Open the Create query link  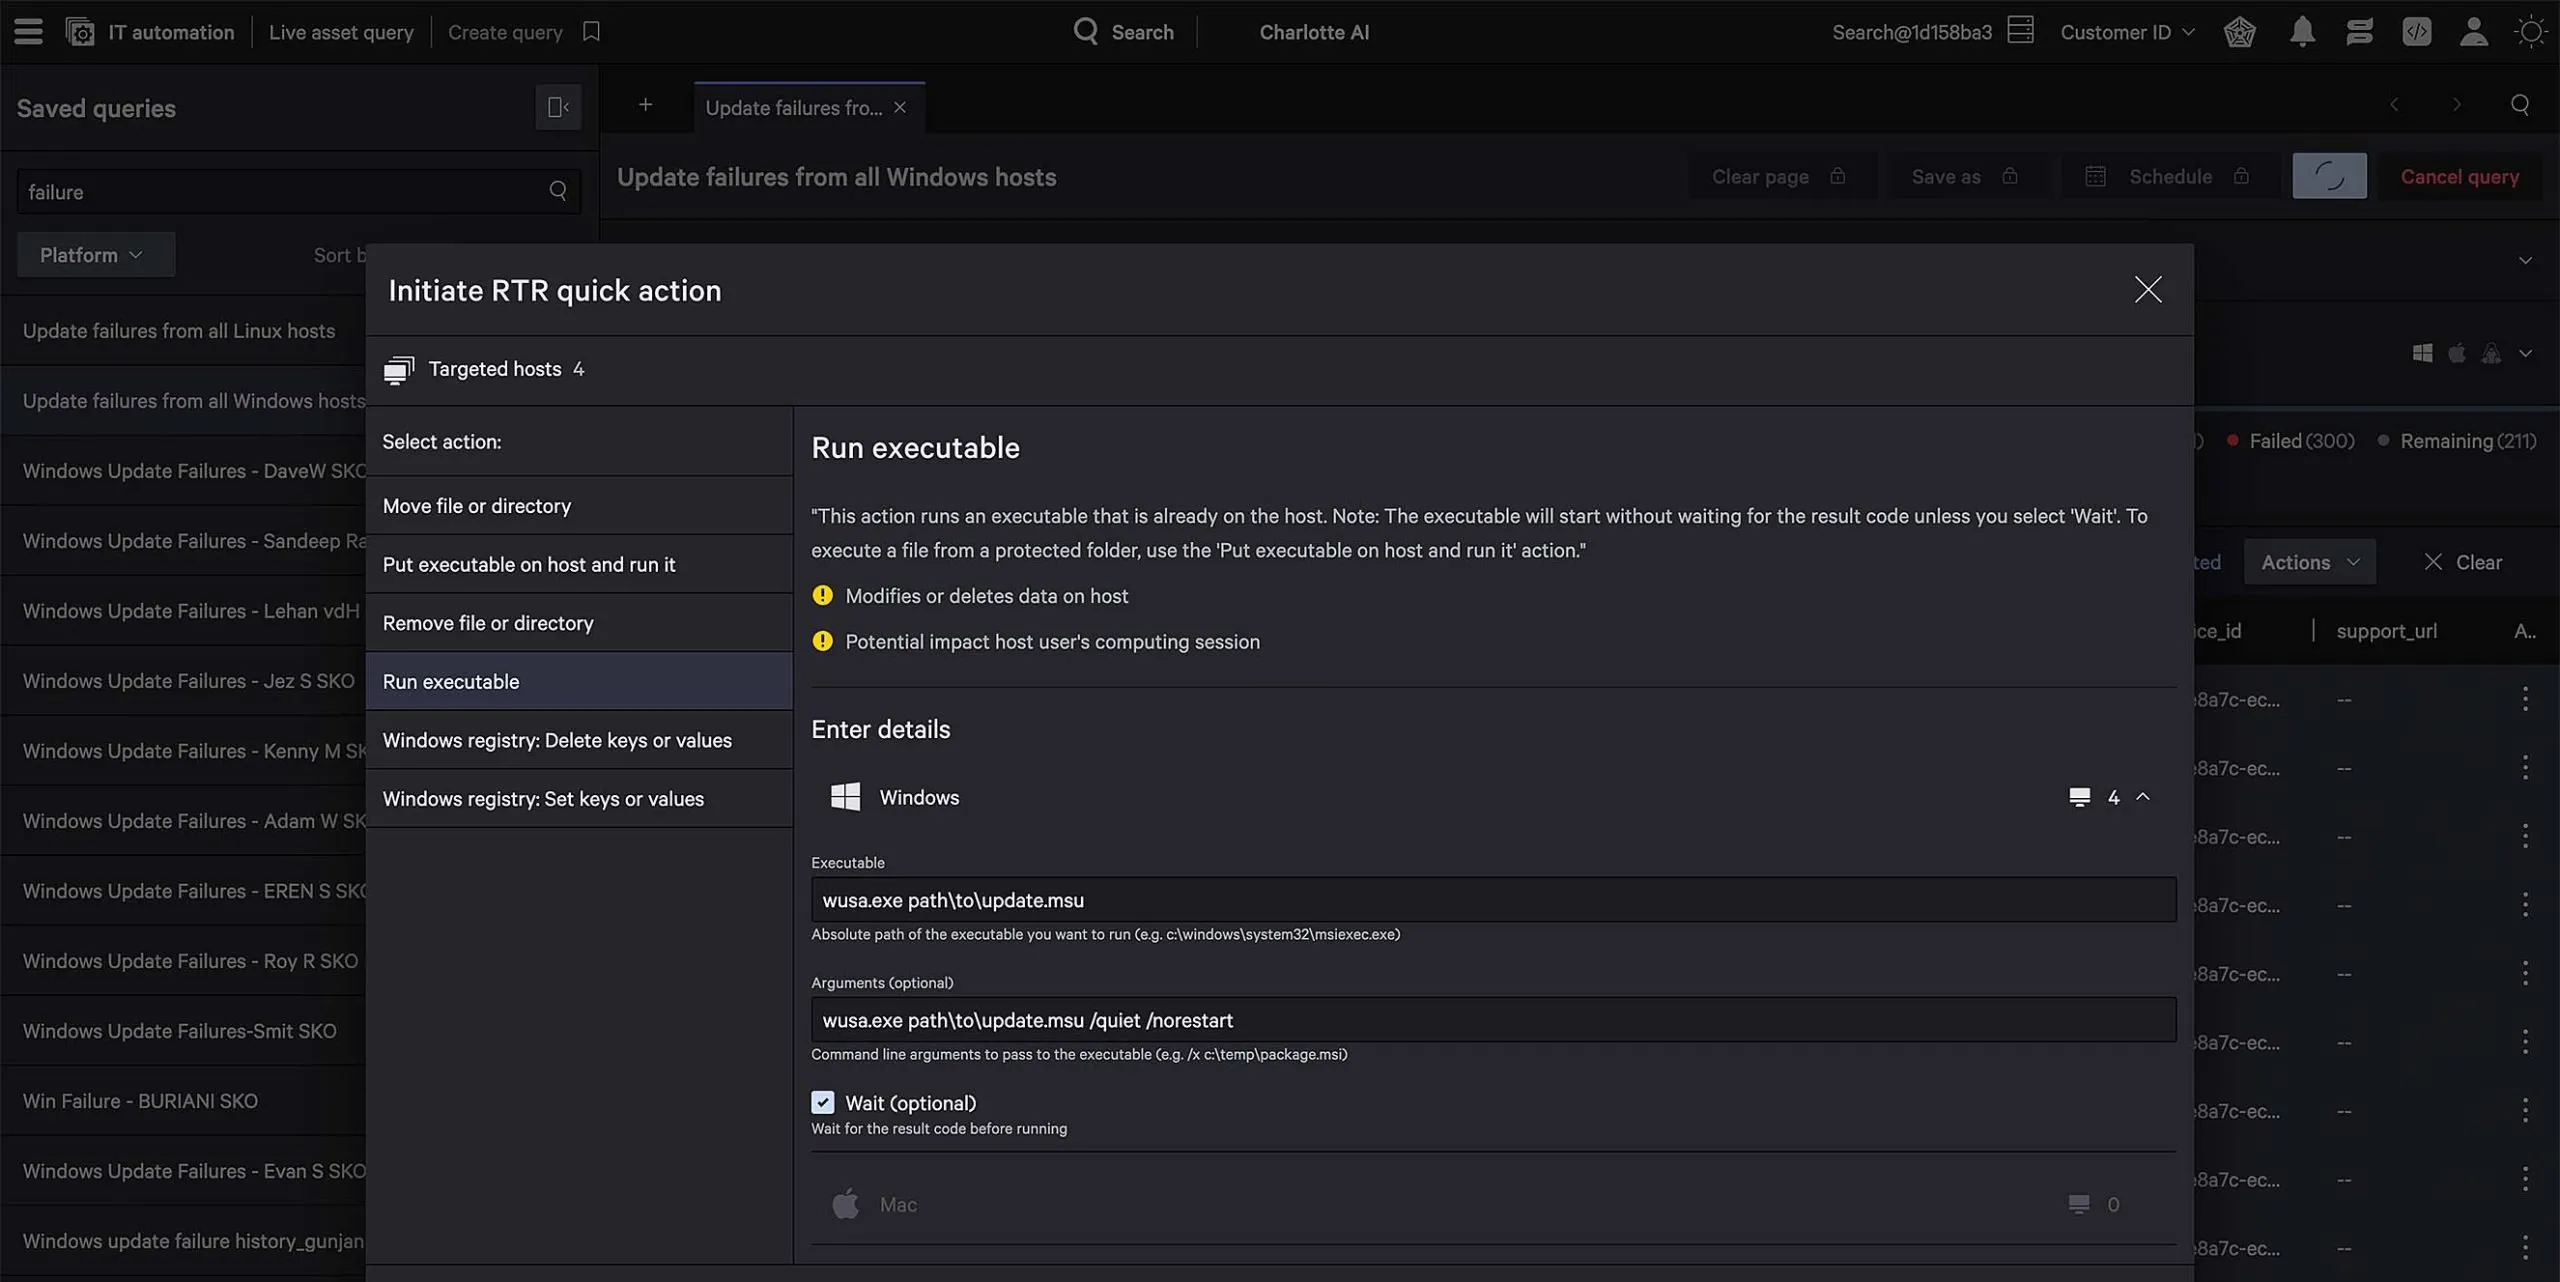[505, 32]
